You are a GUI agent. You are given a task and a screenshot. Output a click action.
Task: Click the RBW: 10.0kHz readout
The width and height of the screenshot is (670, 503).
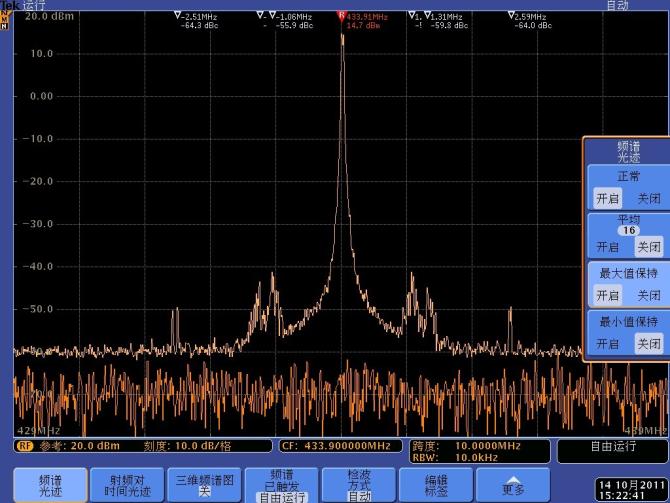pyautogui.click(x=455, y=457)
